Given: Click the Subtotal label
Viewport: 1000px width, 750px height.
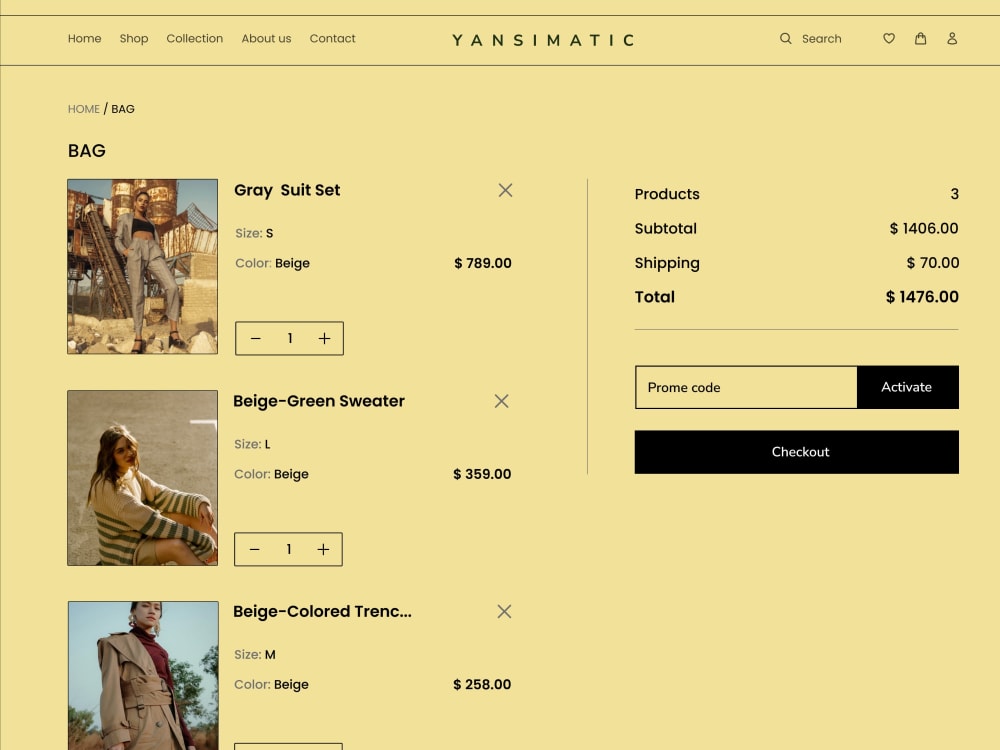Looking at the screenshot, I should point(665,228).
